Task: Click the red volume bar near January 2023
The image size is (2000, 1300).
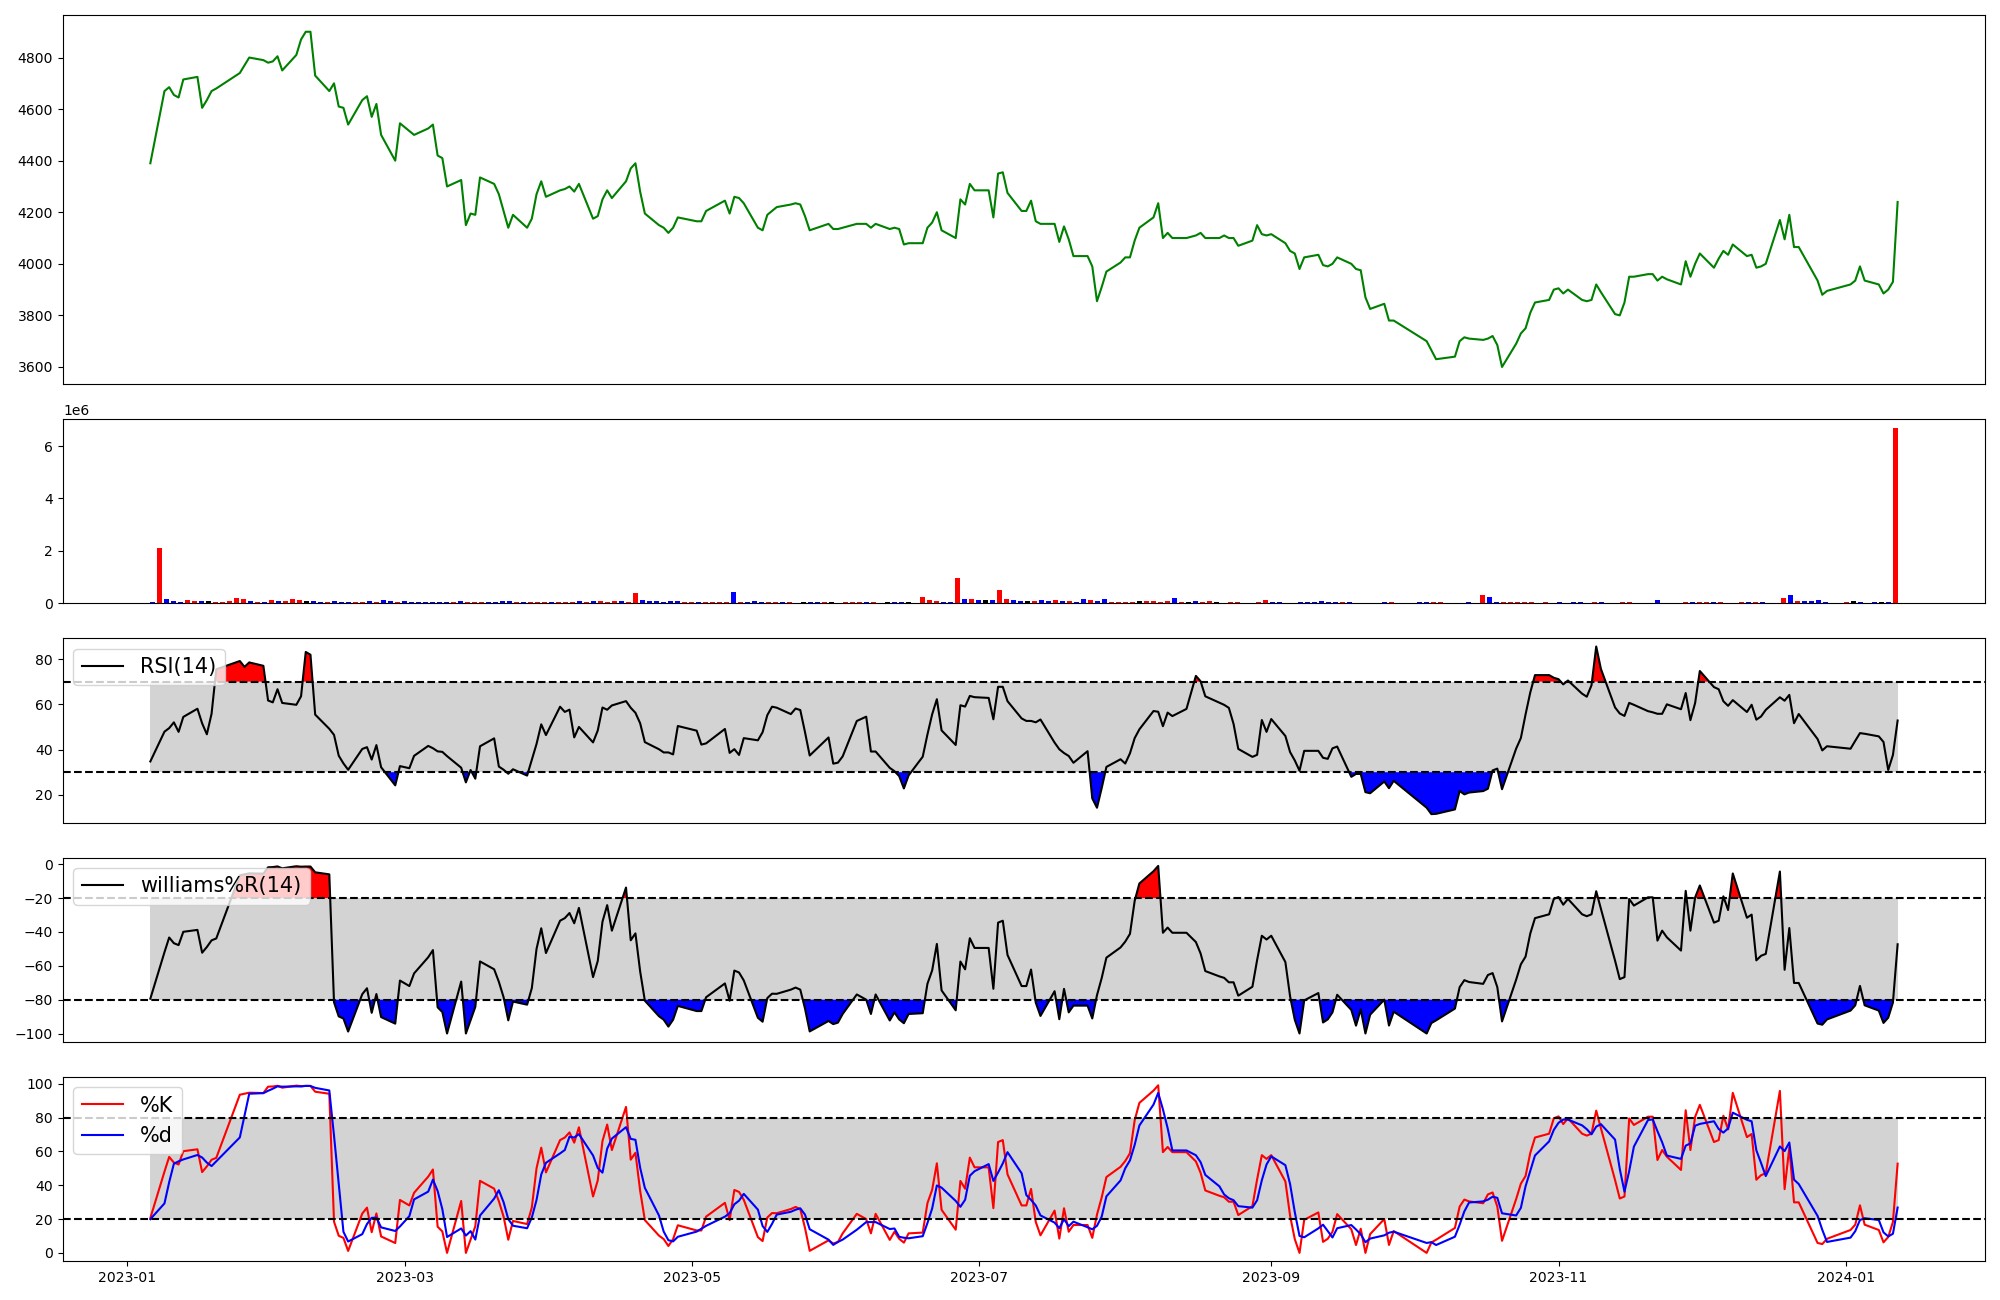Action: pyautogui.click(x=159, y=577)
